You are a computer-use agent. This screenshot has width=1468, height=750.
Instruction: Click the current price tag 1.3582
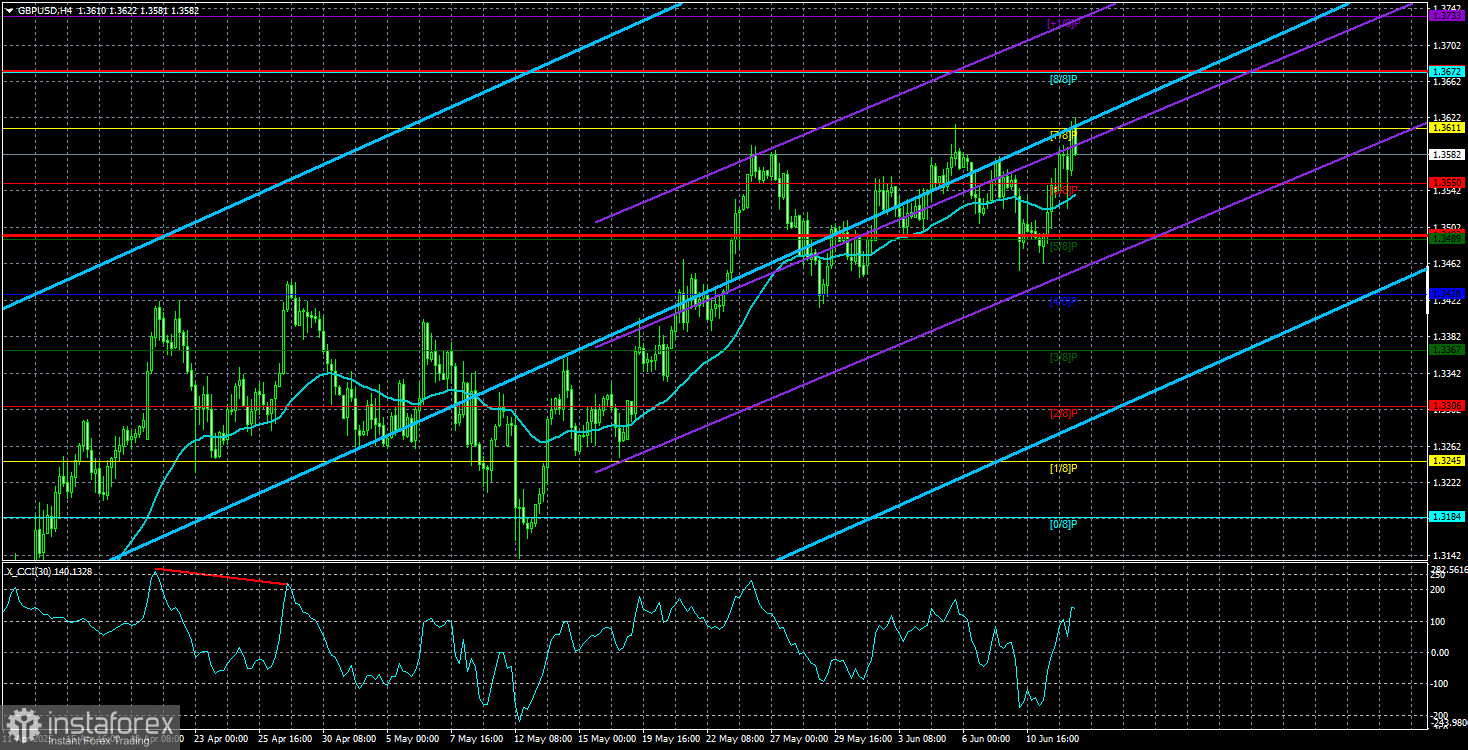coord(1448,155)
